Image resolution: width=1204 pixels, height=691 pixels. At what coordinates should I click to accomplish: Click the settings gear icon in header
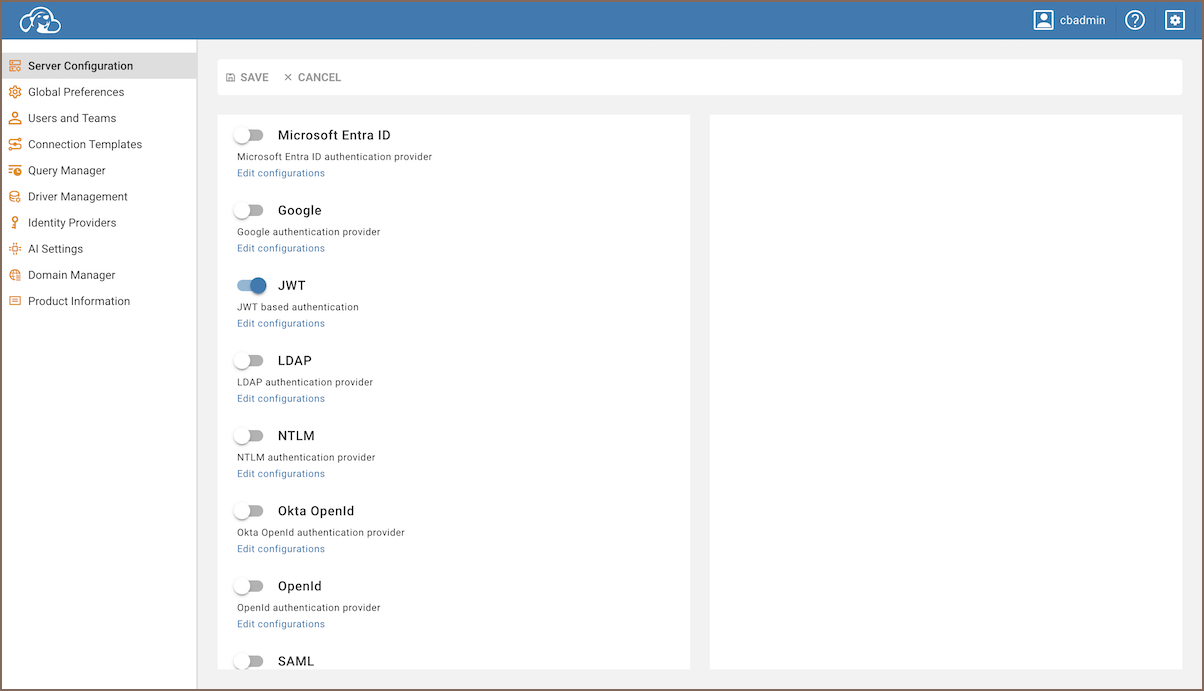coord(1174,20)
